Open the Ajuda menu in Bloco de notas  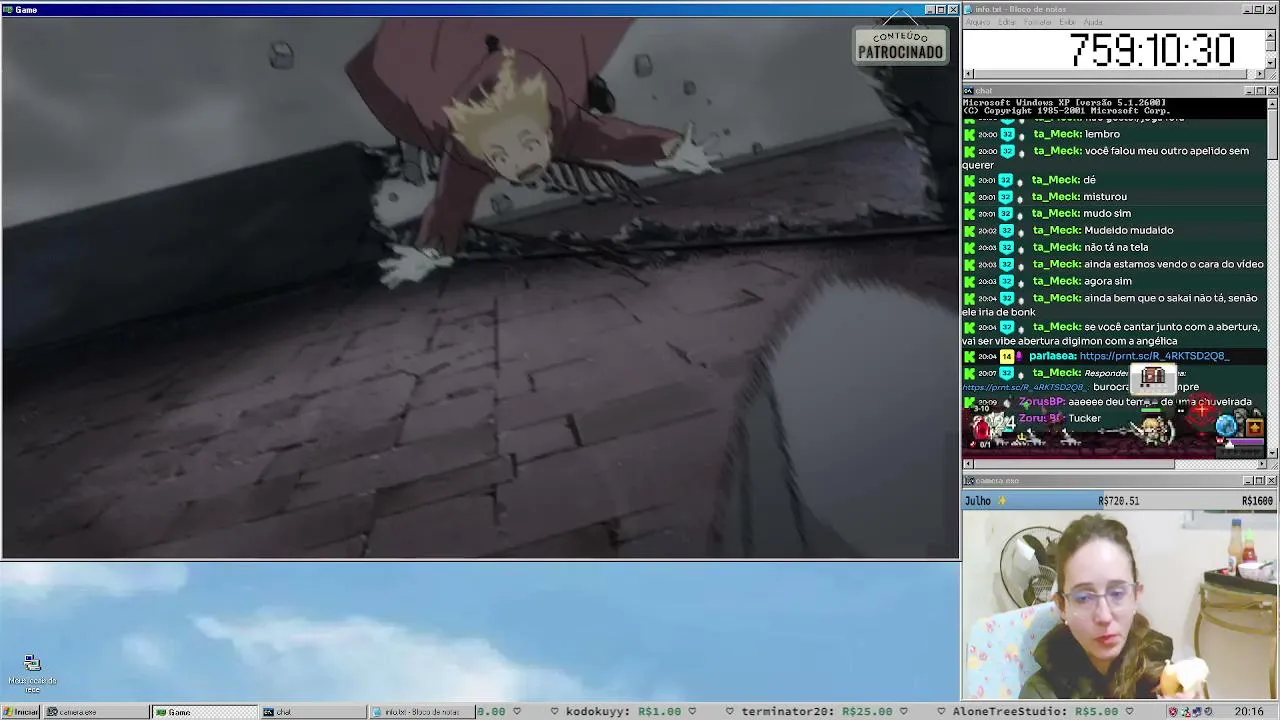point(1093,22)
